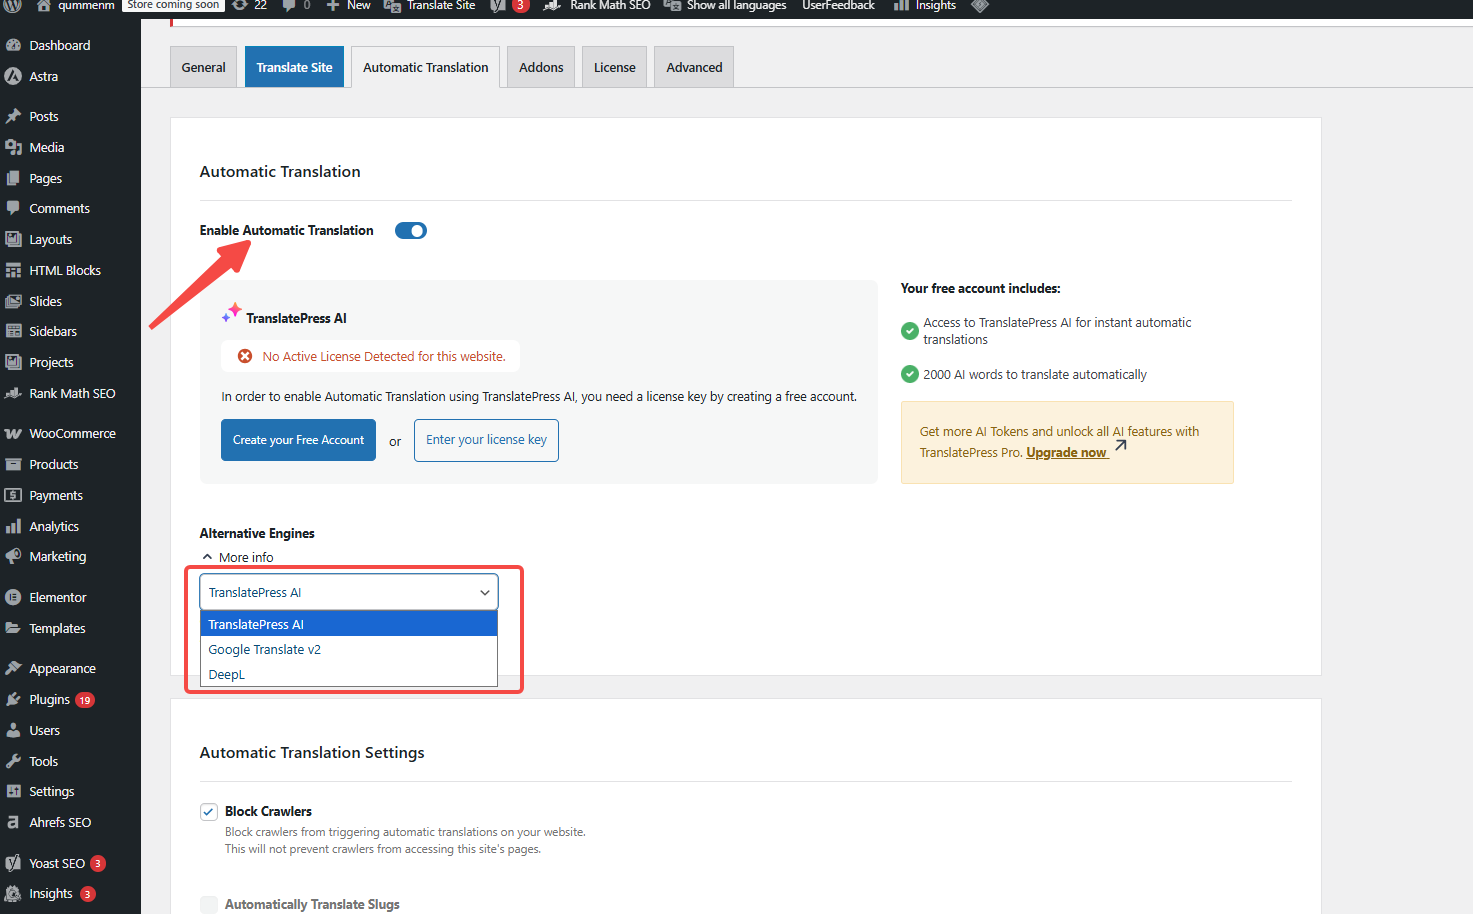
Task: Click the Analytics bar chart icon
Action: [13, 527]
